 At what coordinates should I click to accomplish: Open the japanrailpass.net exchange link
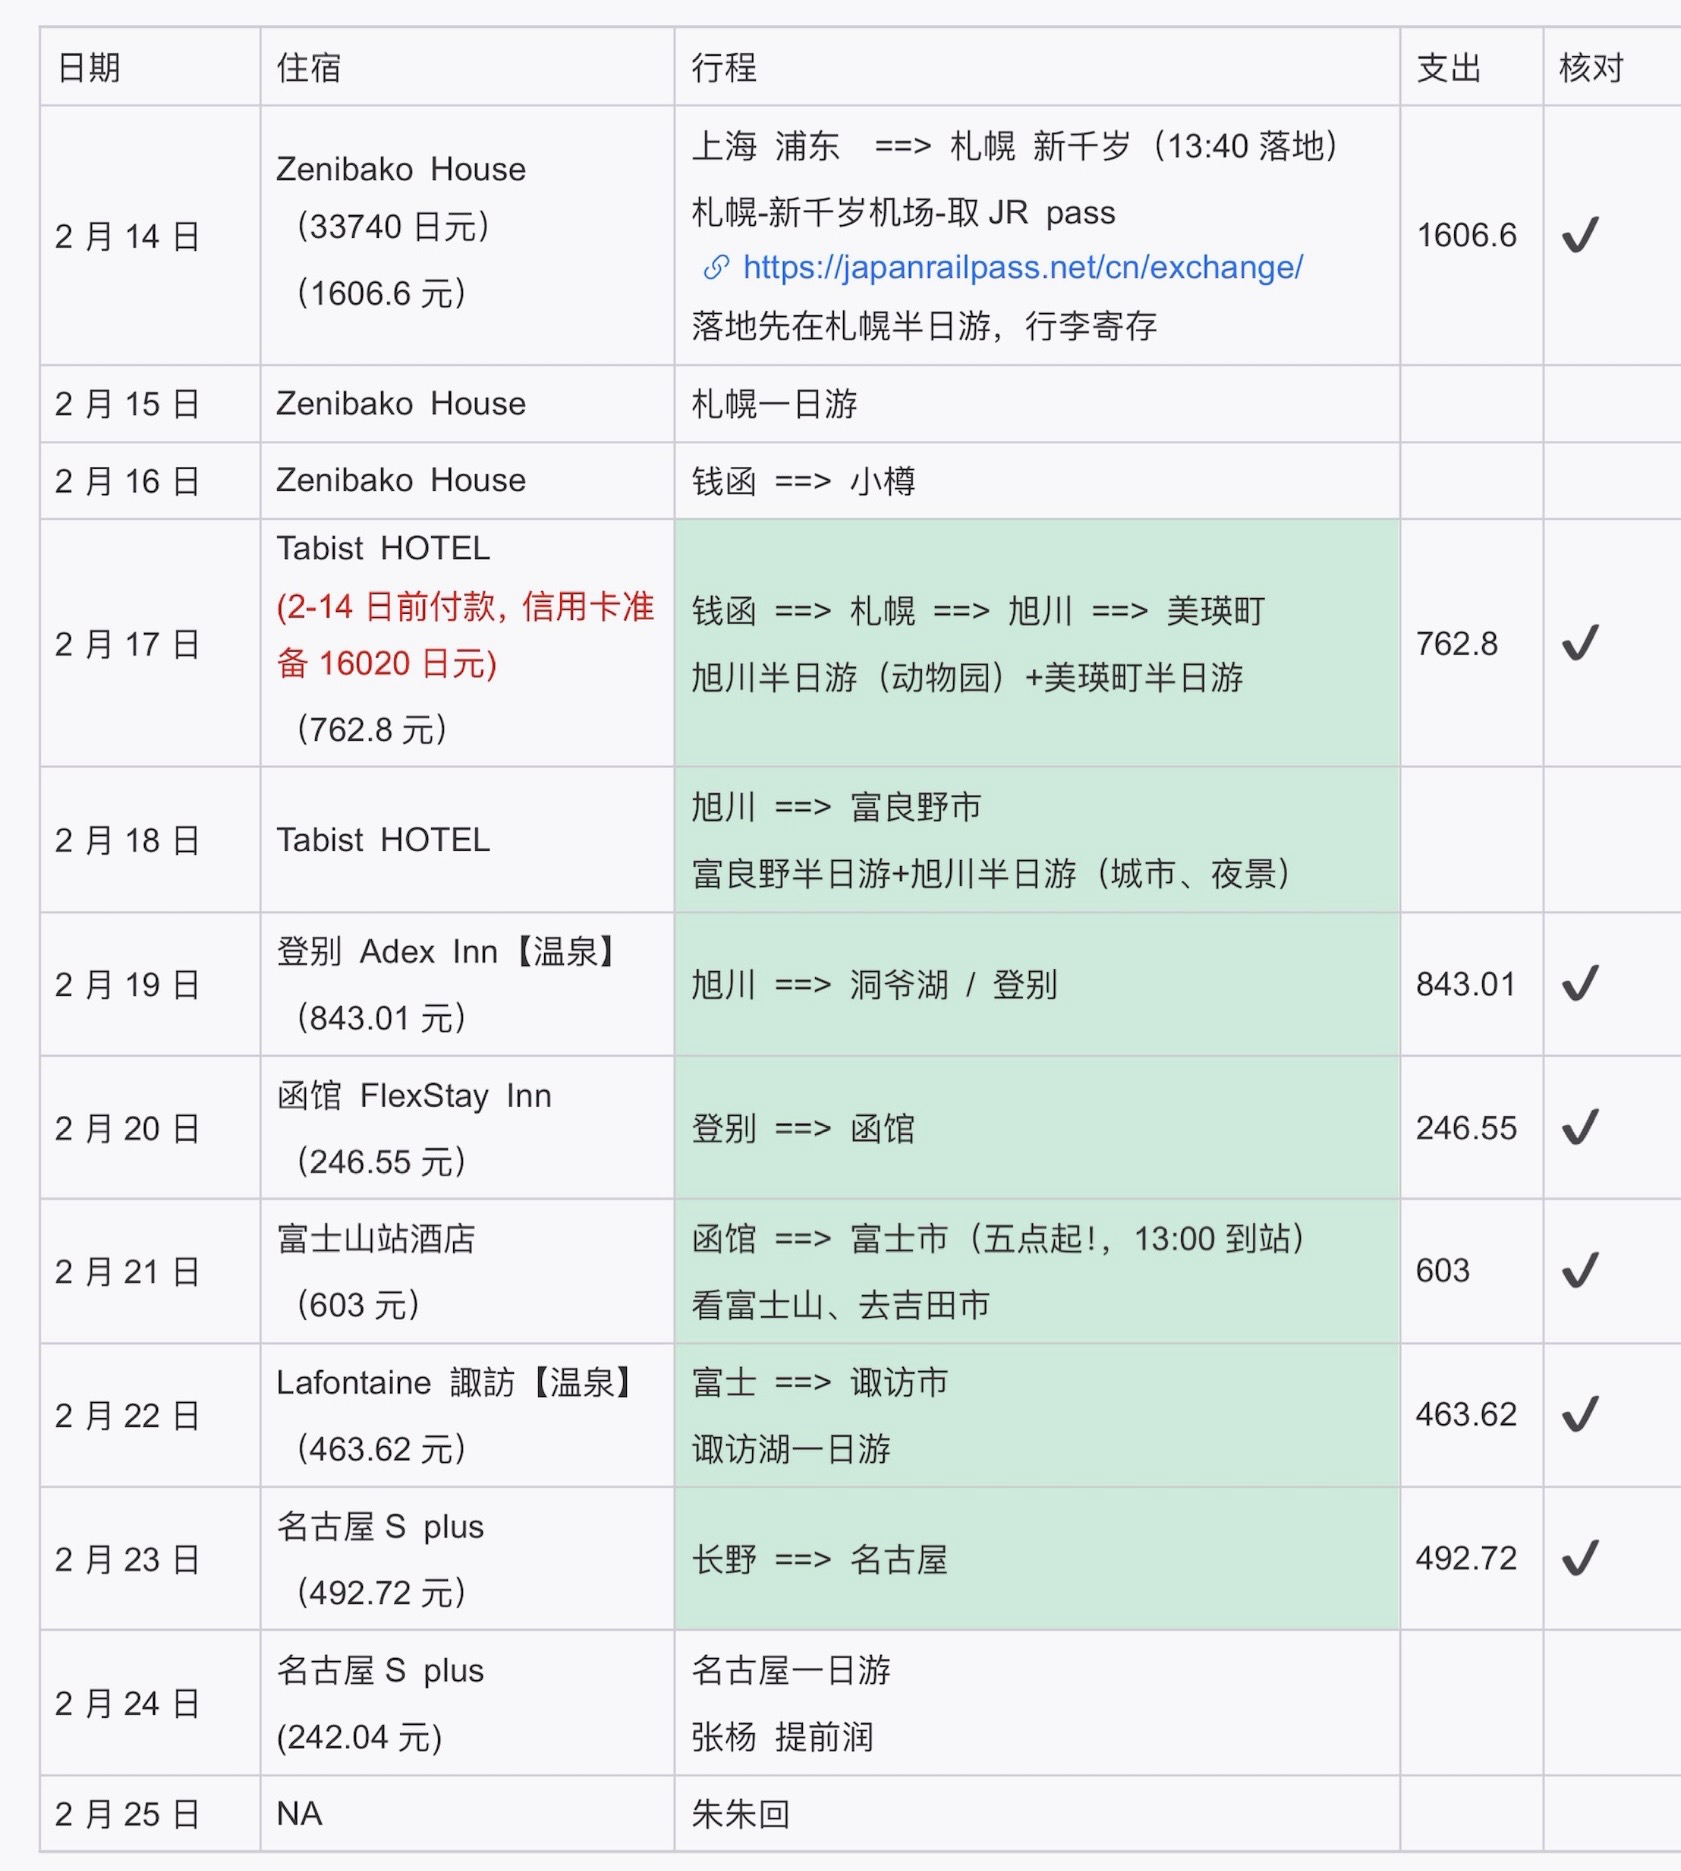coord(1022,268)
